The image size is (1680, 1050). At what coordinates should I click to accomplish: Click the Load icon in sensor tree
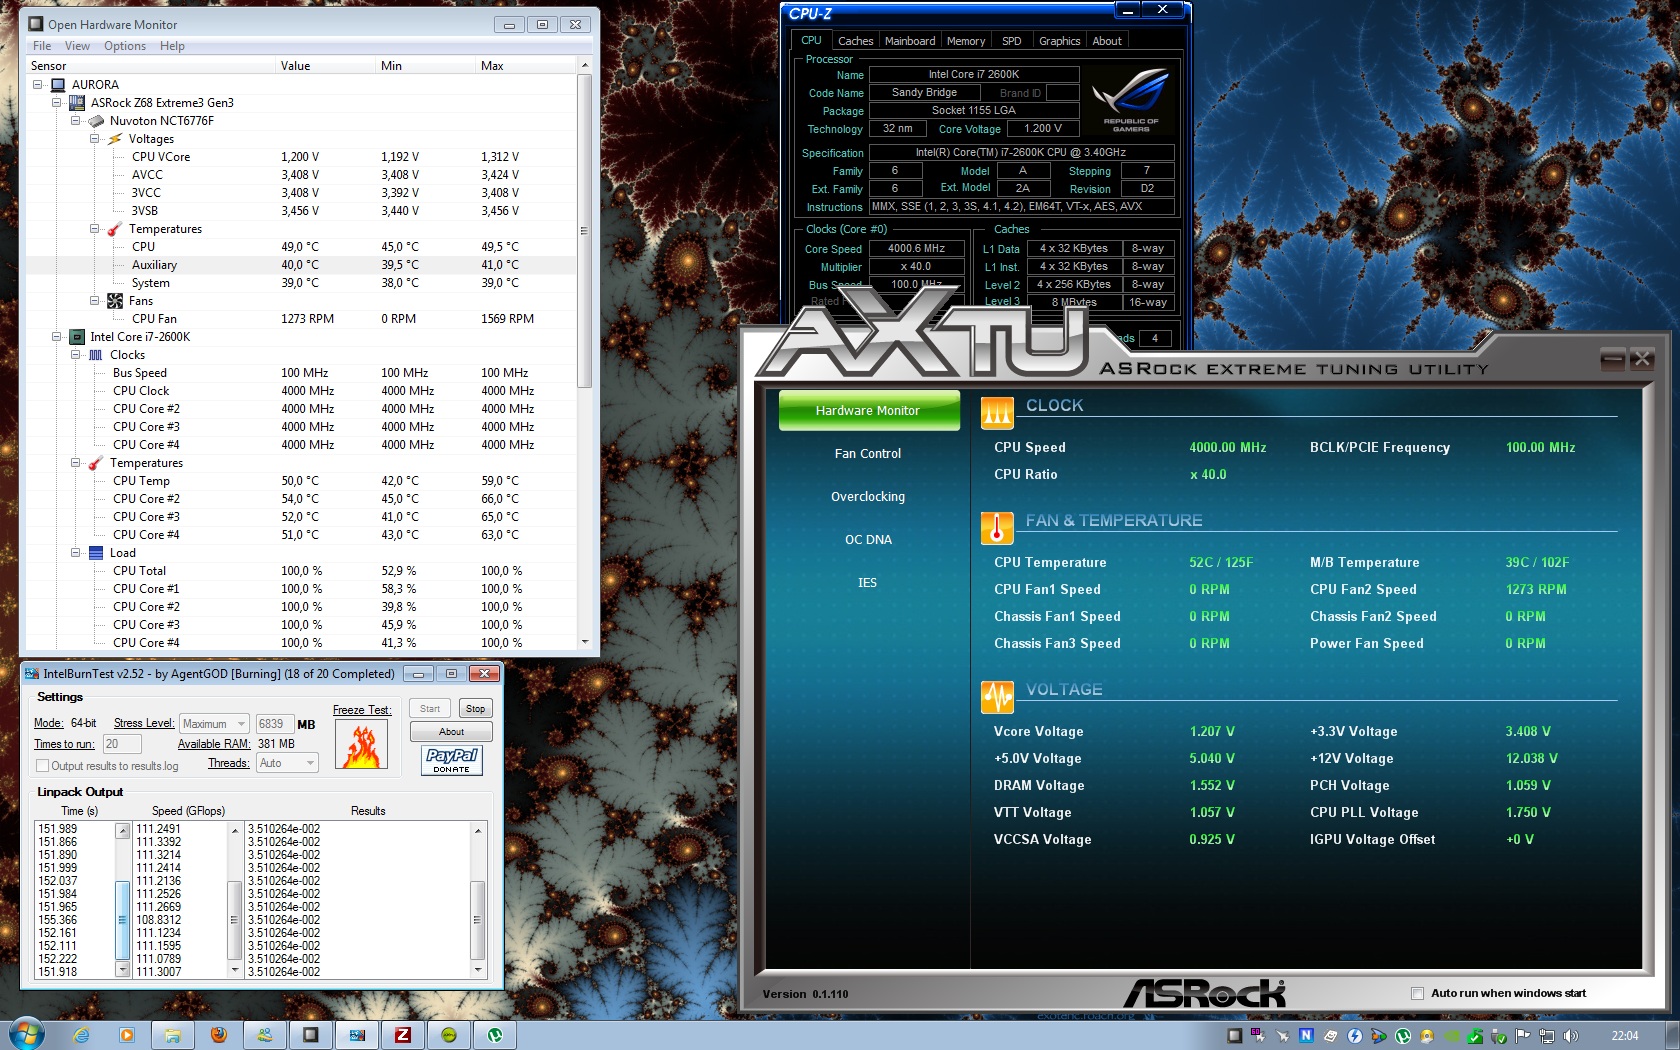tap(96, 553)
